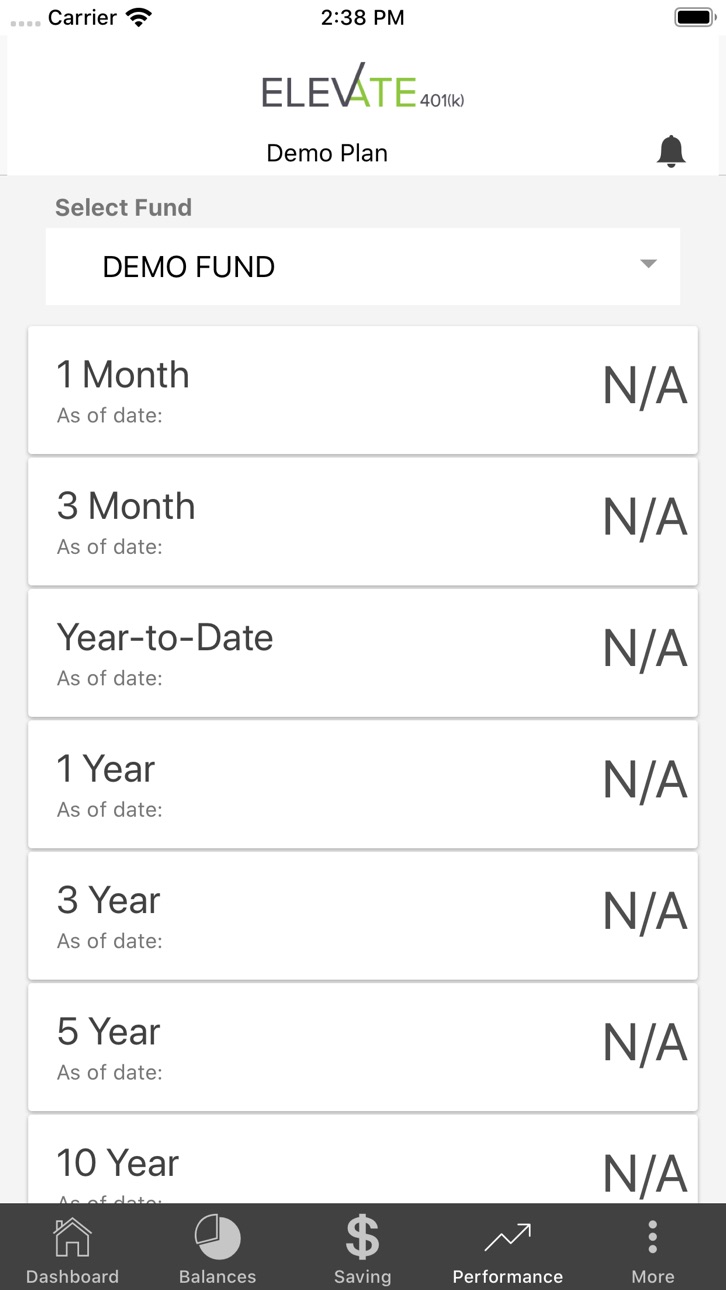This screenshot has height=1290, width=726.
Task: Check the battery status icon
Action: (694, 17)
